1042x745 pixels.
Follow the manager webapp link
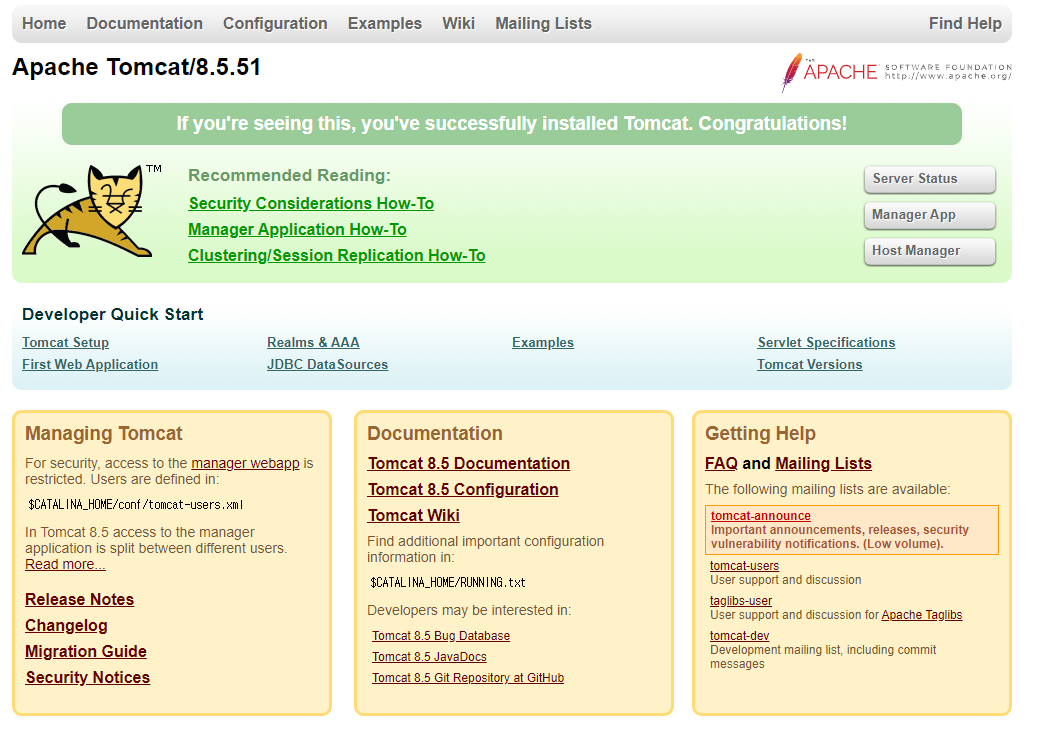click(245, 463)
